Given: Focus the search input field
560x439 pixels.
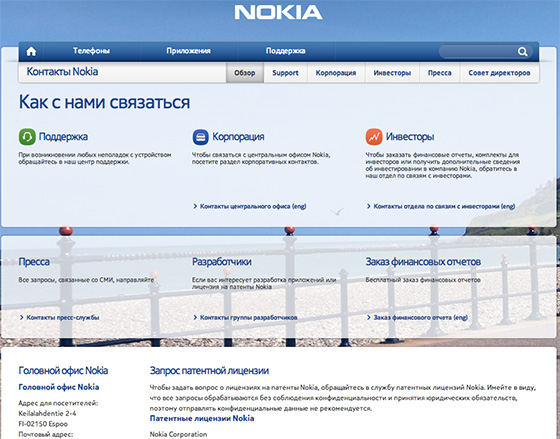Looking at the screenshot, I should (478, 52).
